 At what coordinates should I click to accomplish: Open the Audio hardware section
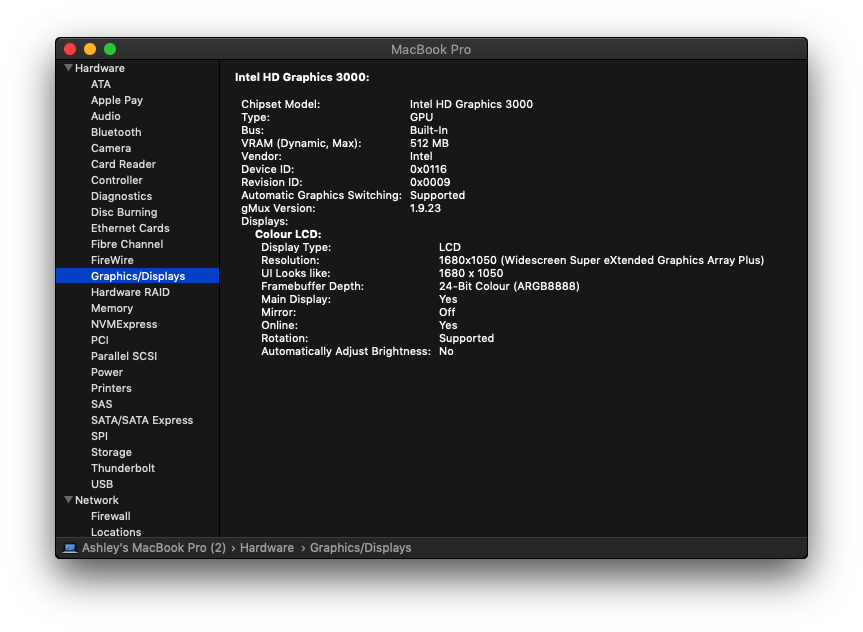pos(106,116)
